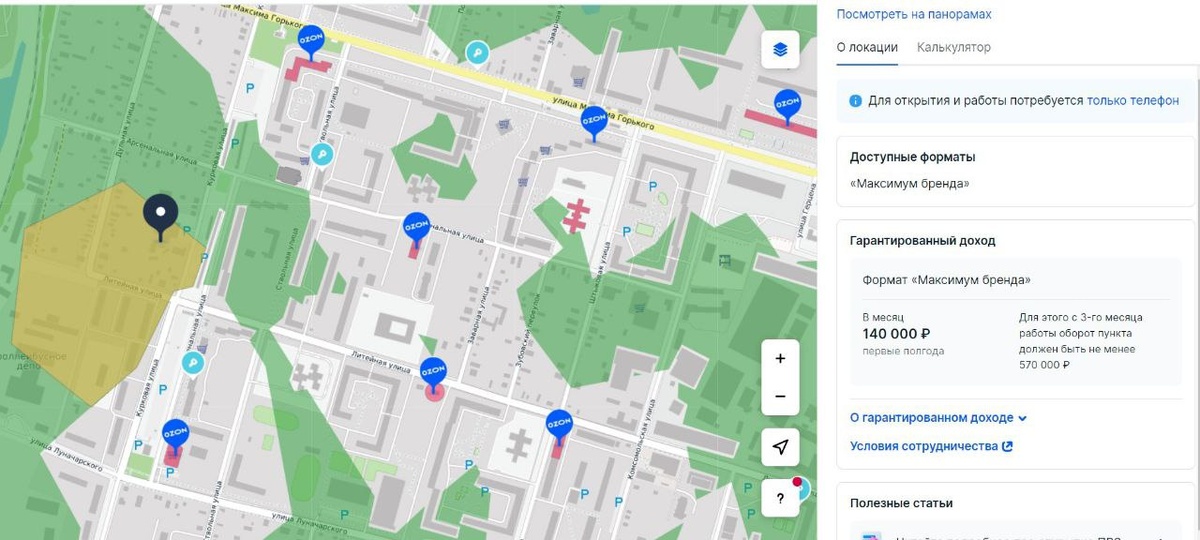
Task: Center map on my location arrow
Action: pyautogui.click(x=780, y=447)
